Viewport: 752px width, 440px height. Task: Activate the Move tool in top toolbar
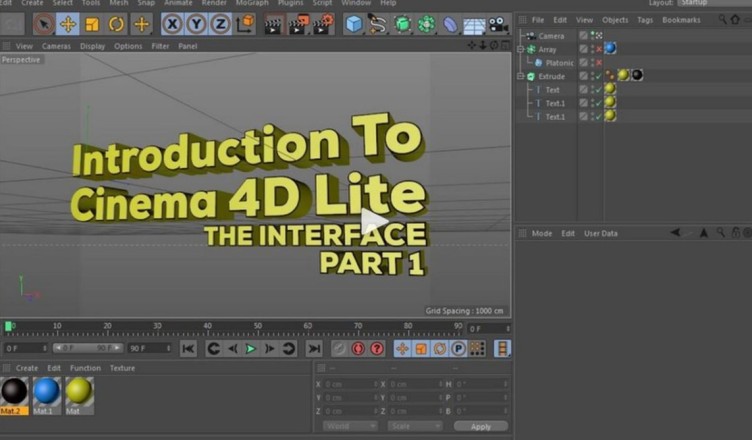(68, 24)
